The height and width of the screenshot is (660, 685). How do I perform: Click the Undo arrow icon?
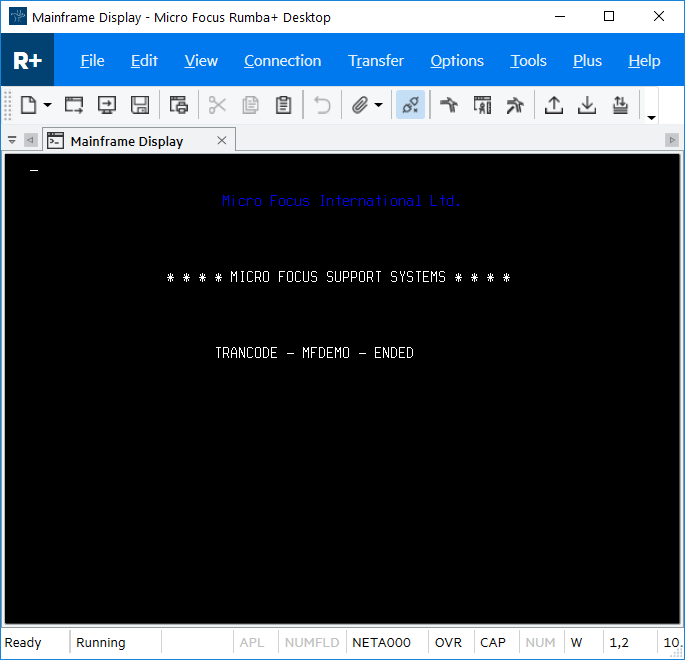pos(322,105)
